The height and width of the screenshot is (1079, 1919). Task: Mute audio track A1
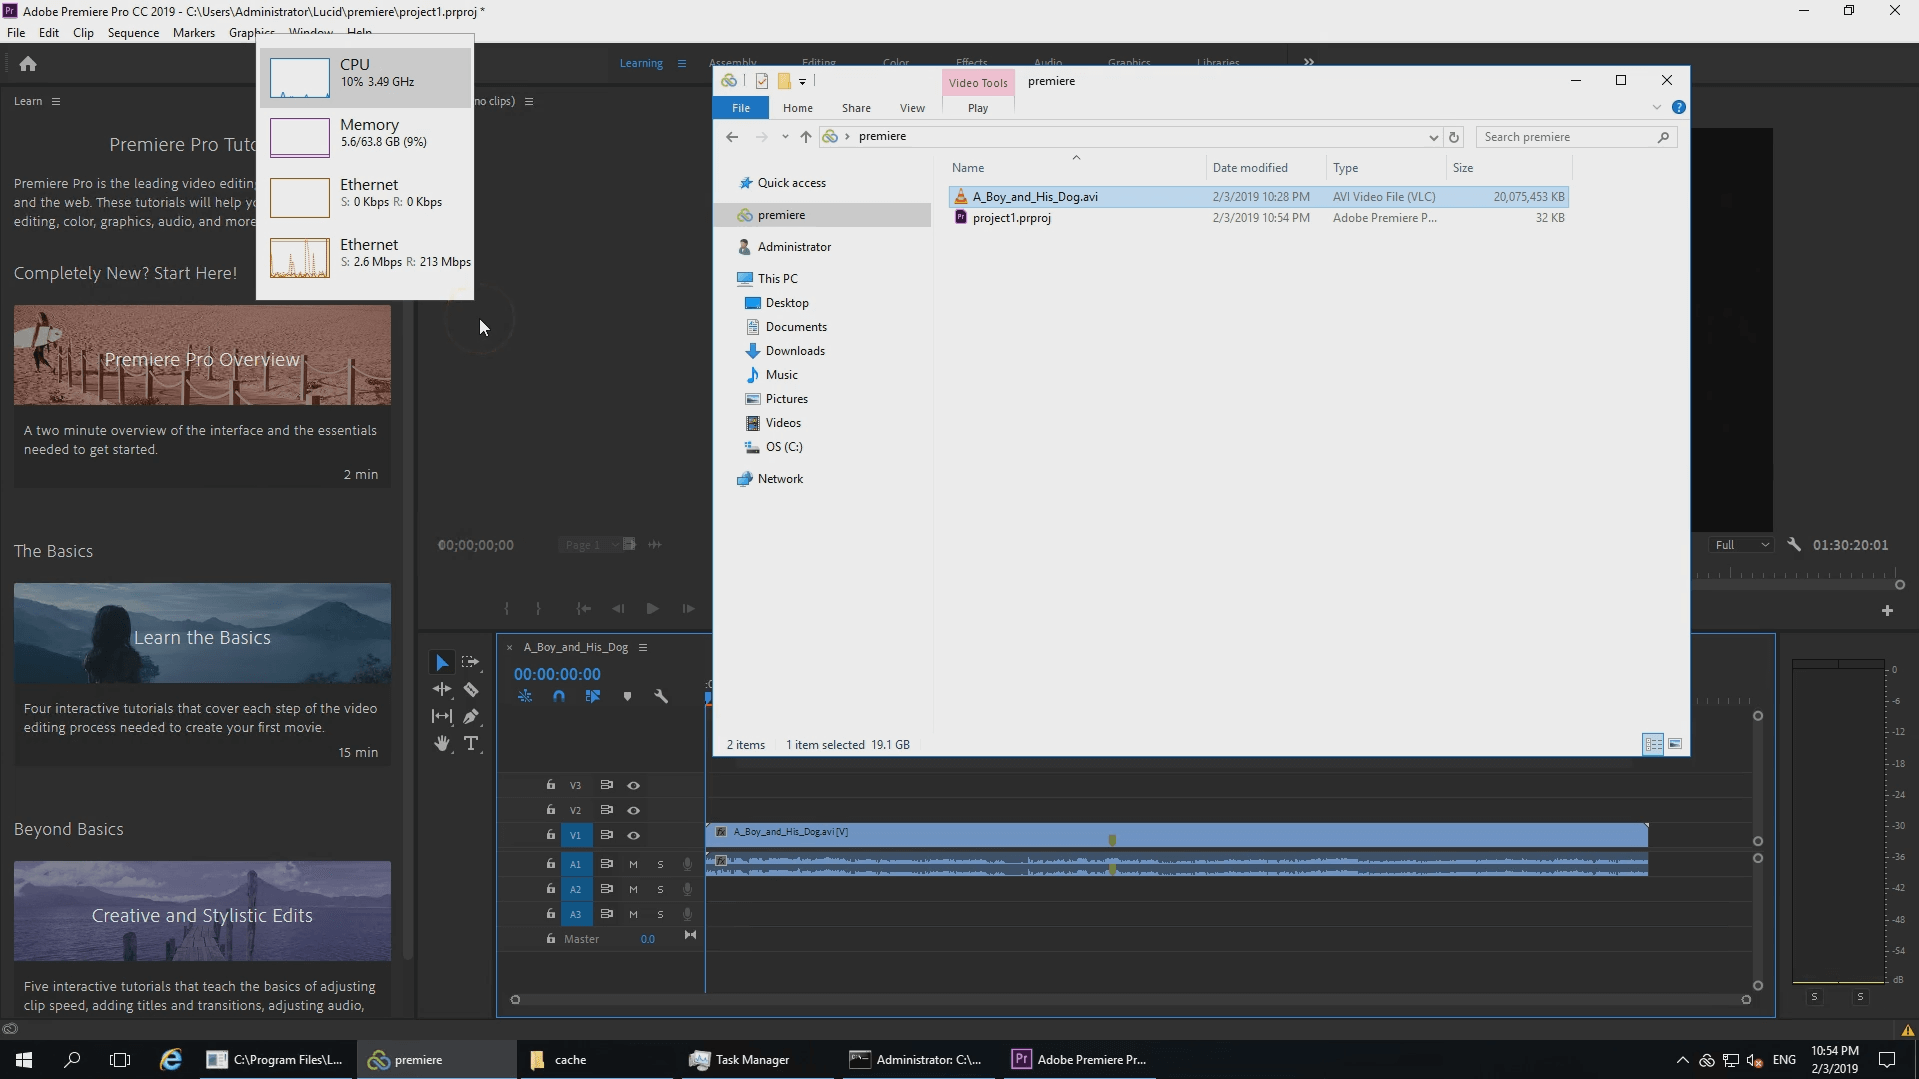(633, 864)
